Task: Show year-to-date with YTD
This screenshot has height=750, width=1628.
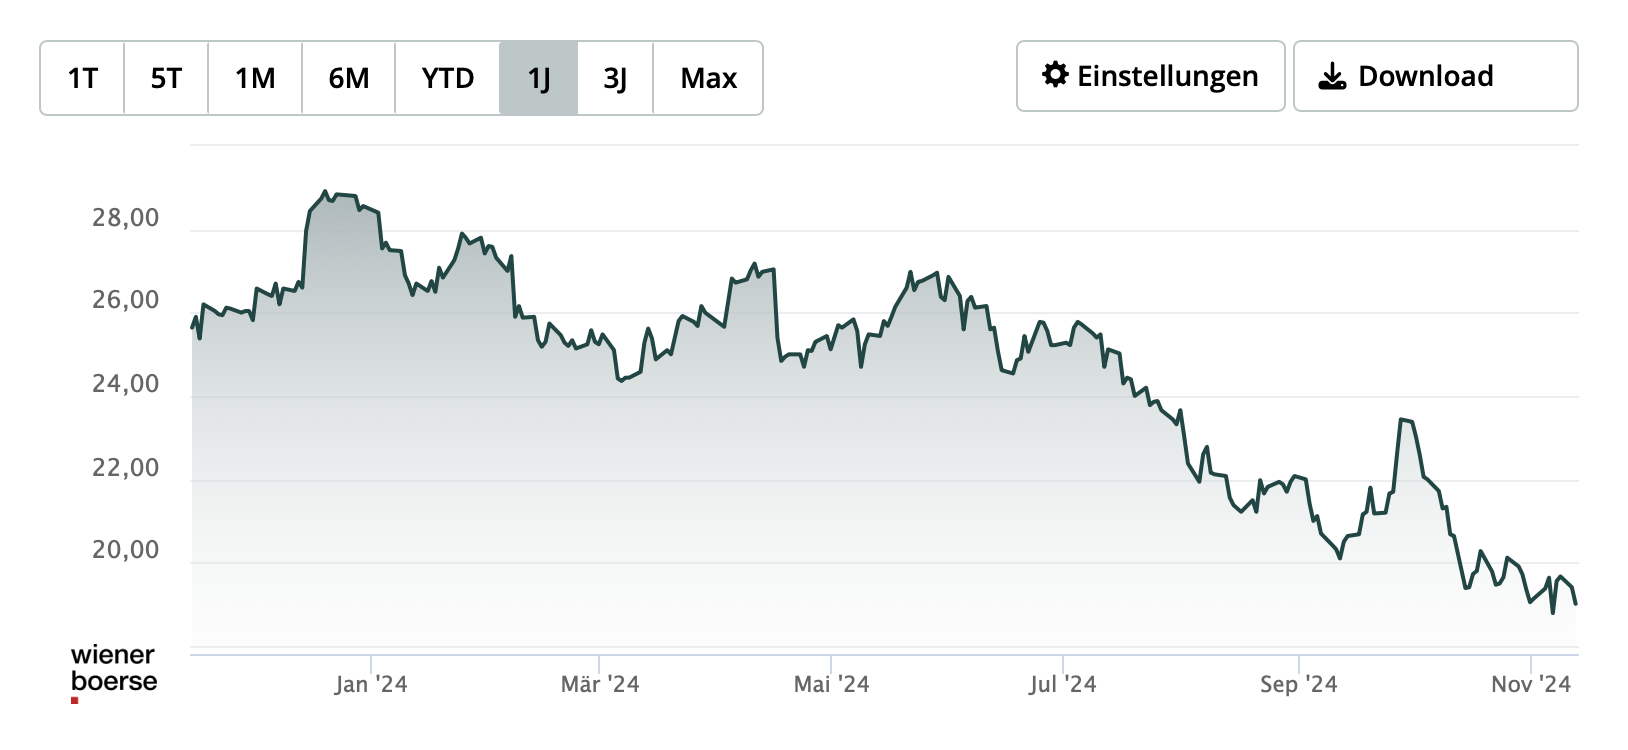Action: tap(447, 78)
